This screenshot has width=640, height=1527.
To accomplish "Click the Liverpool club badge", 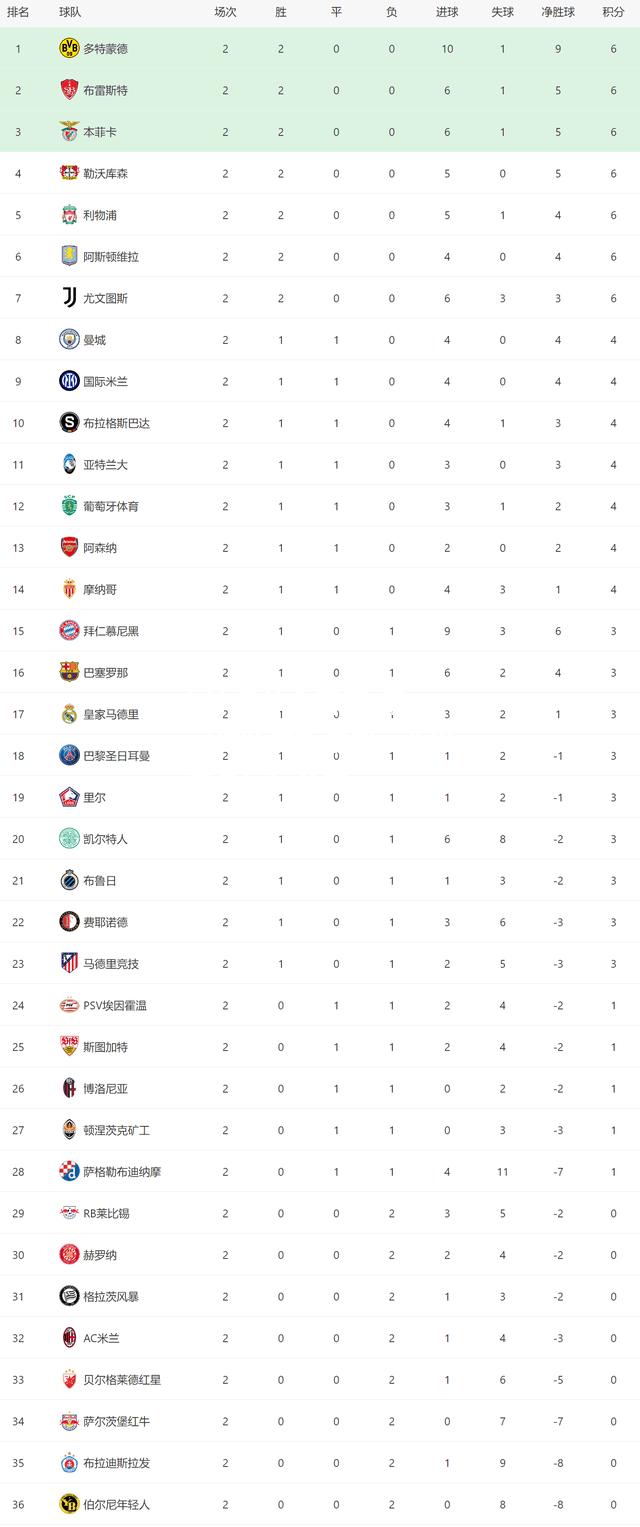I will pyautogui.click(x=69, y=215).
